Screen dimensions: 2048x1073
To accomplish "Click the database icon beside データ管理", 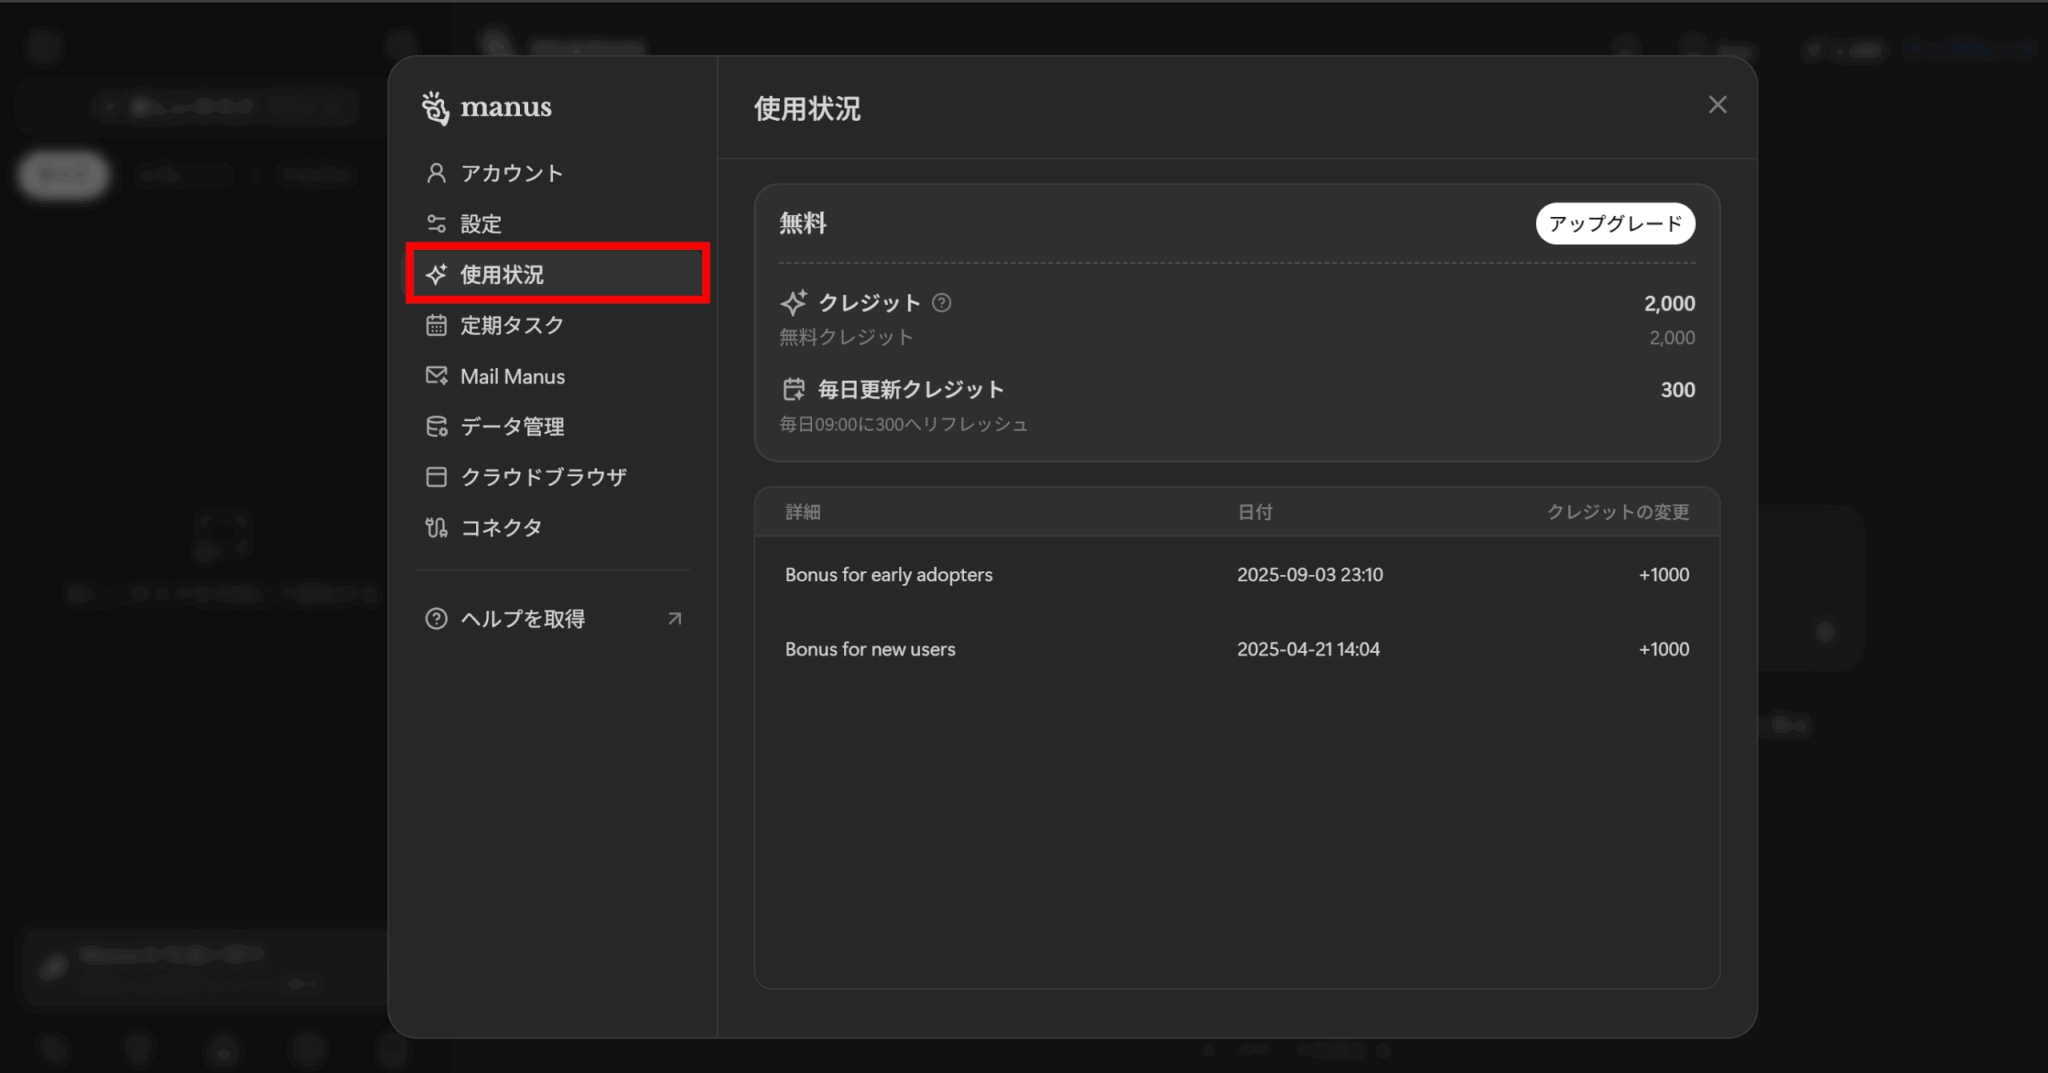I will click(436, 426).
